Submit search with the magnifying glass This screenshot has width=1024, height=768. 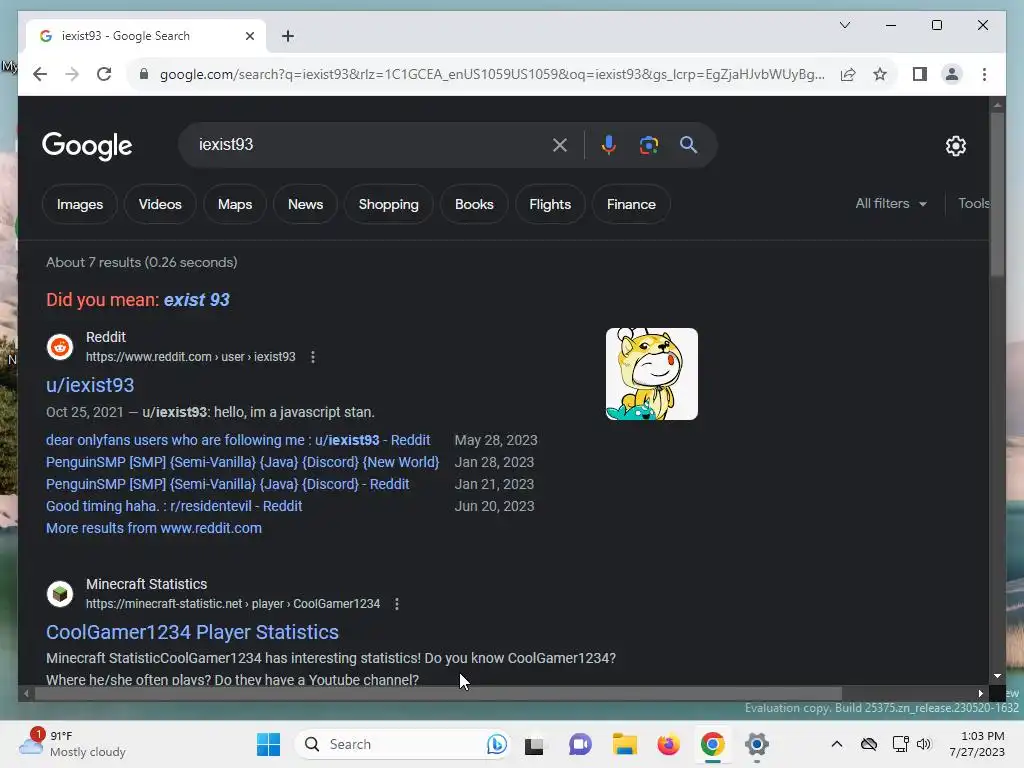coord(688,145)
